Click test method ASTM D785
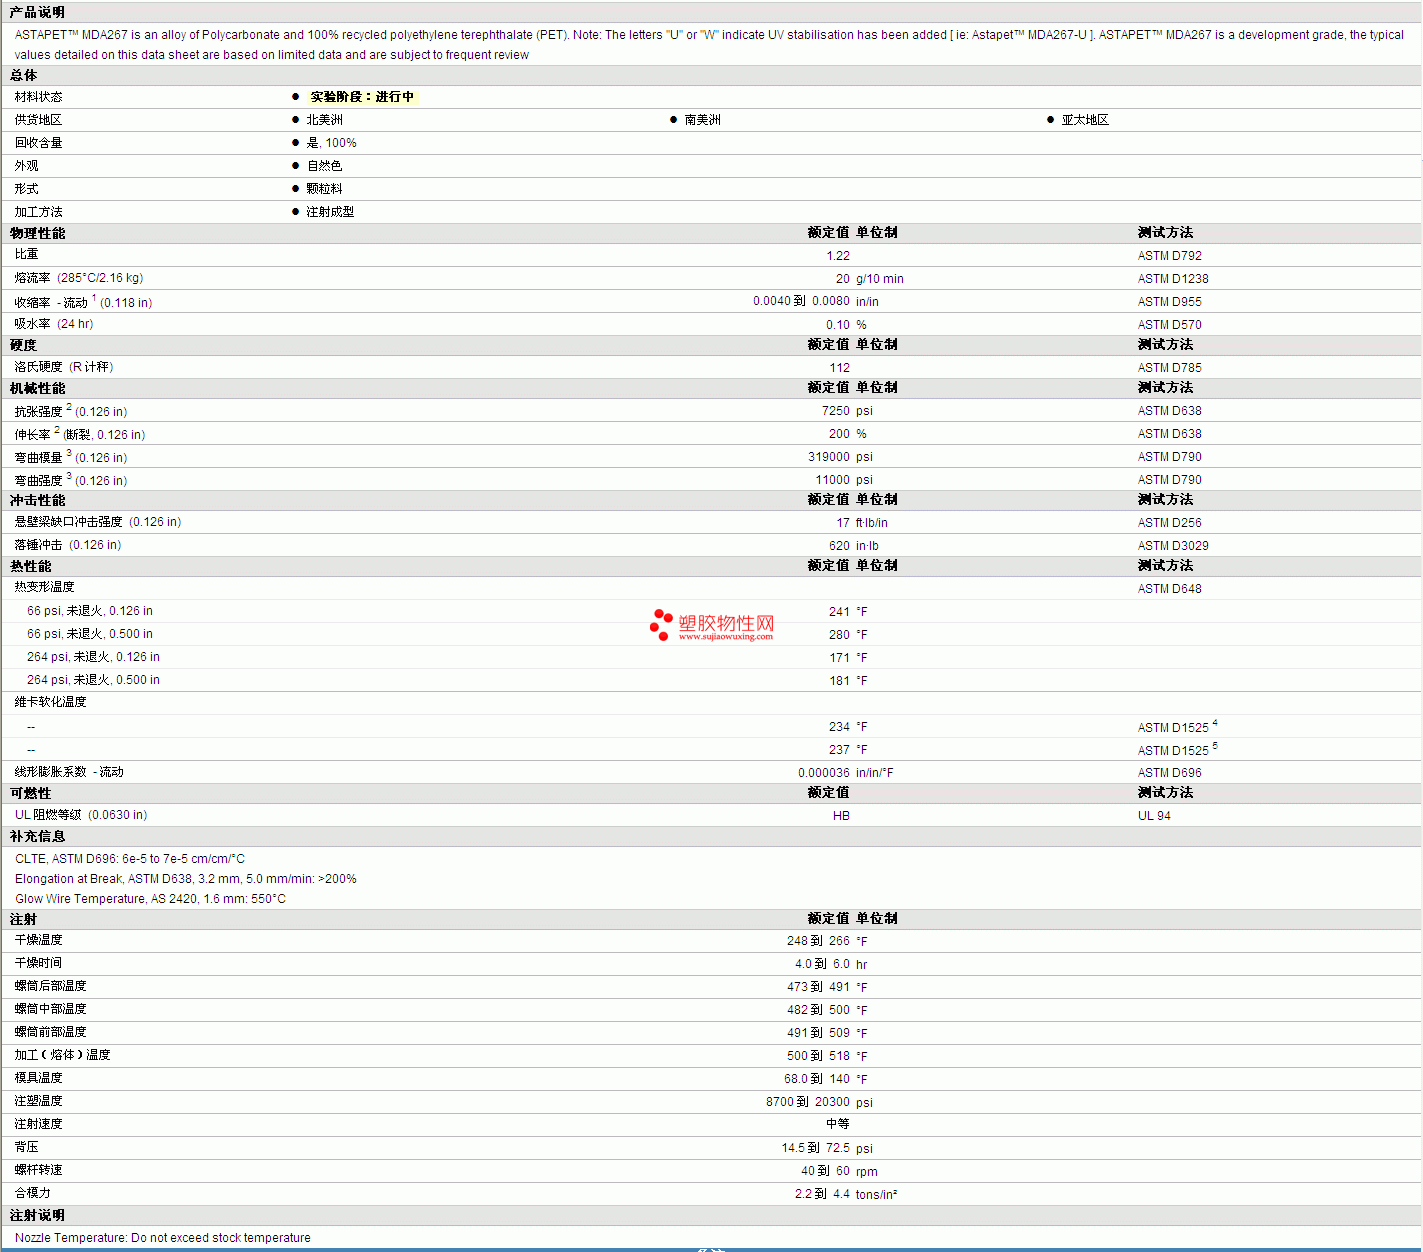Screen dimensions: 1423x1252 (1170, 368)
